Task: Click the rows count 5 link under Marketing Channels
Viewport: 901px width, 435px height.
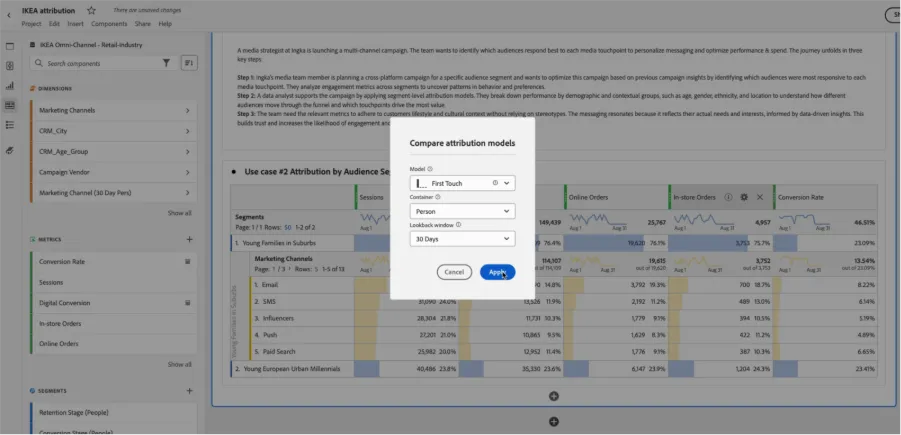Action: point(315,268)
